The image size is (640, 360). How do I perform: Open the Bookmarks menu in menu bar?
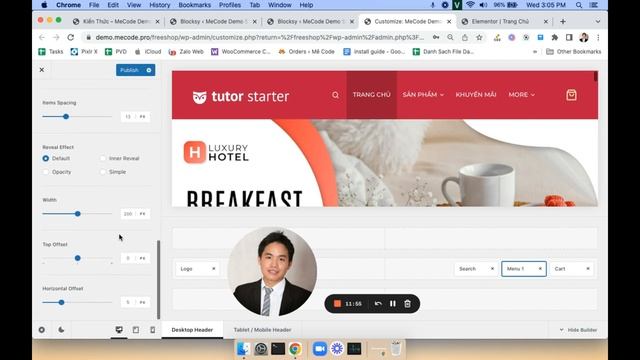pyautogui.click(x=195, y=5)
